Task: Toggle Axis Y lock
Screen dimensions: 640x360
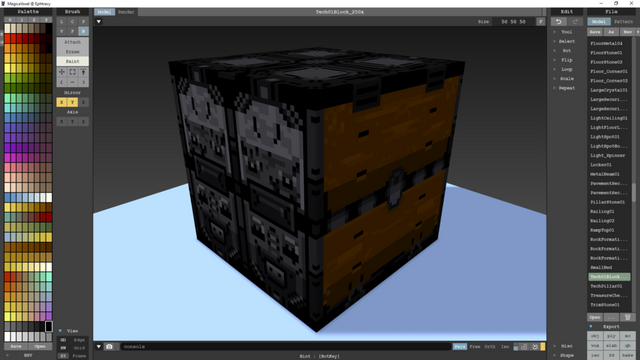Action: click(x=72, y=122)
